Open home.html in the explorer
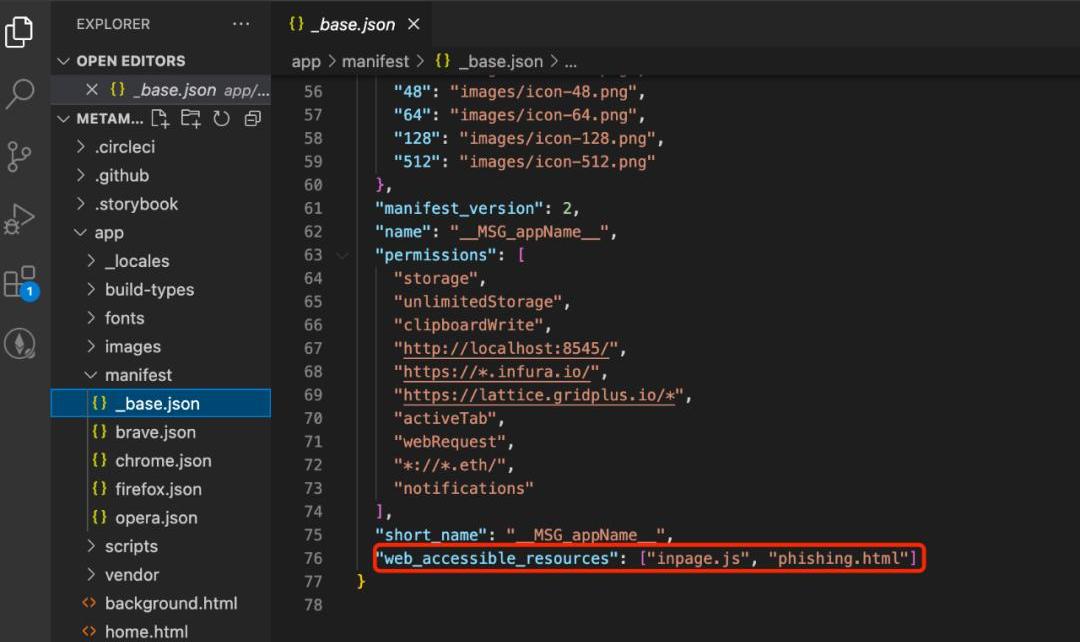The width and height of the screenshot is (1080, 642). [x=160, y=632]
